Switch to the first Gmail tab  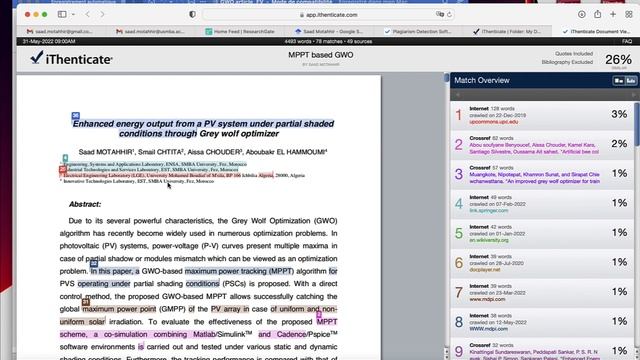click(x=60, y=31)
